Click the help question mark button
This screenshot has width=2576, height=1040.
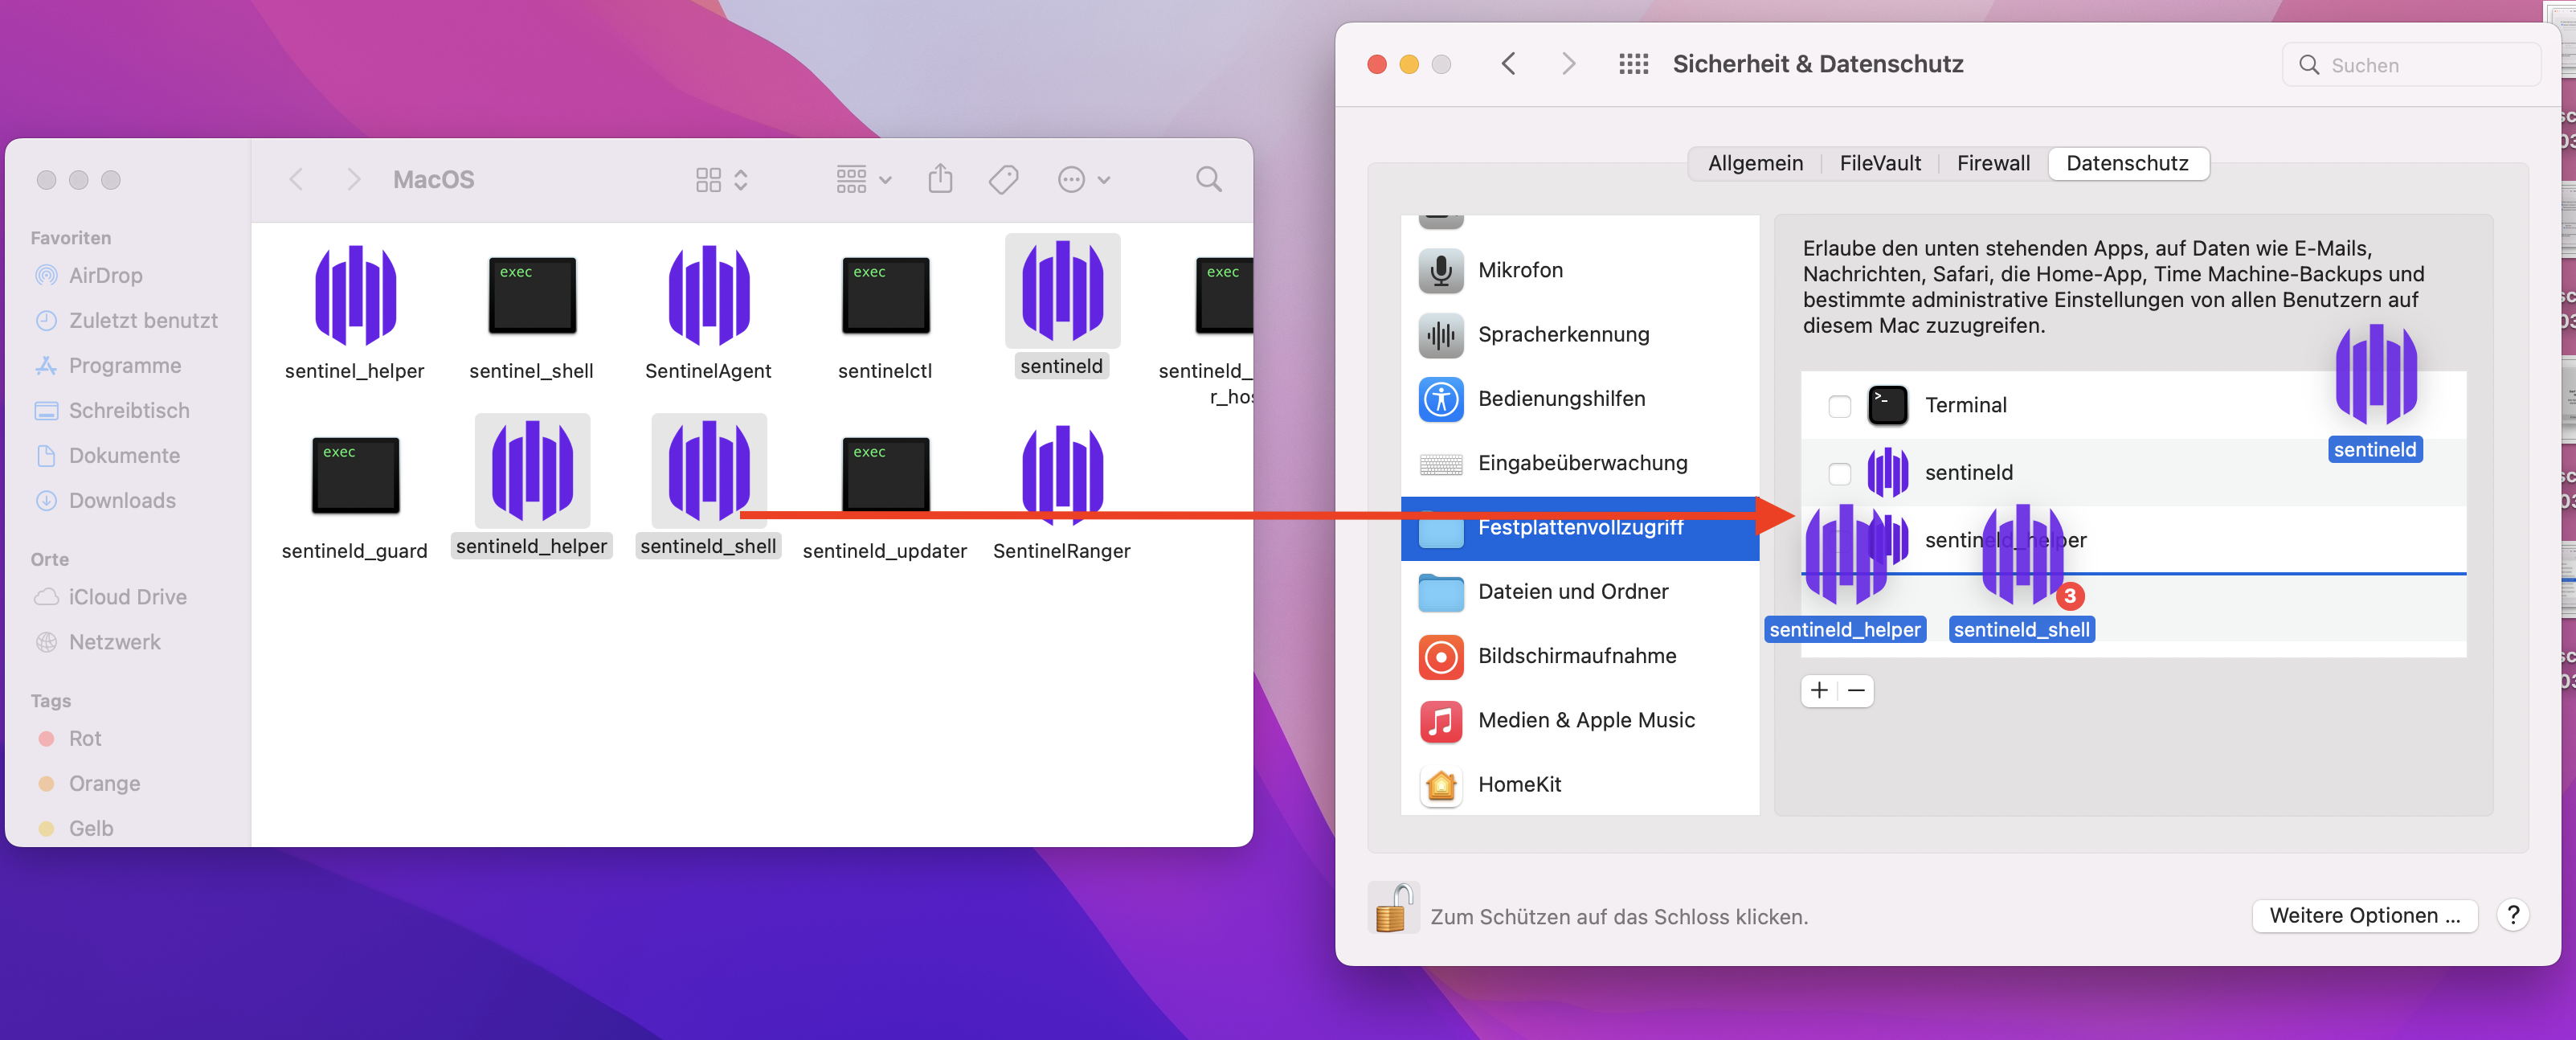tap(2512, 915)
